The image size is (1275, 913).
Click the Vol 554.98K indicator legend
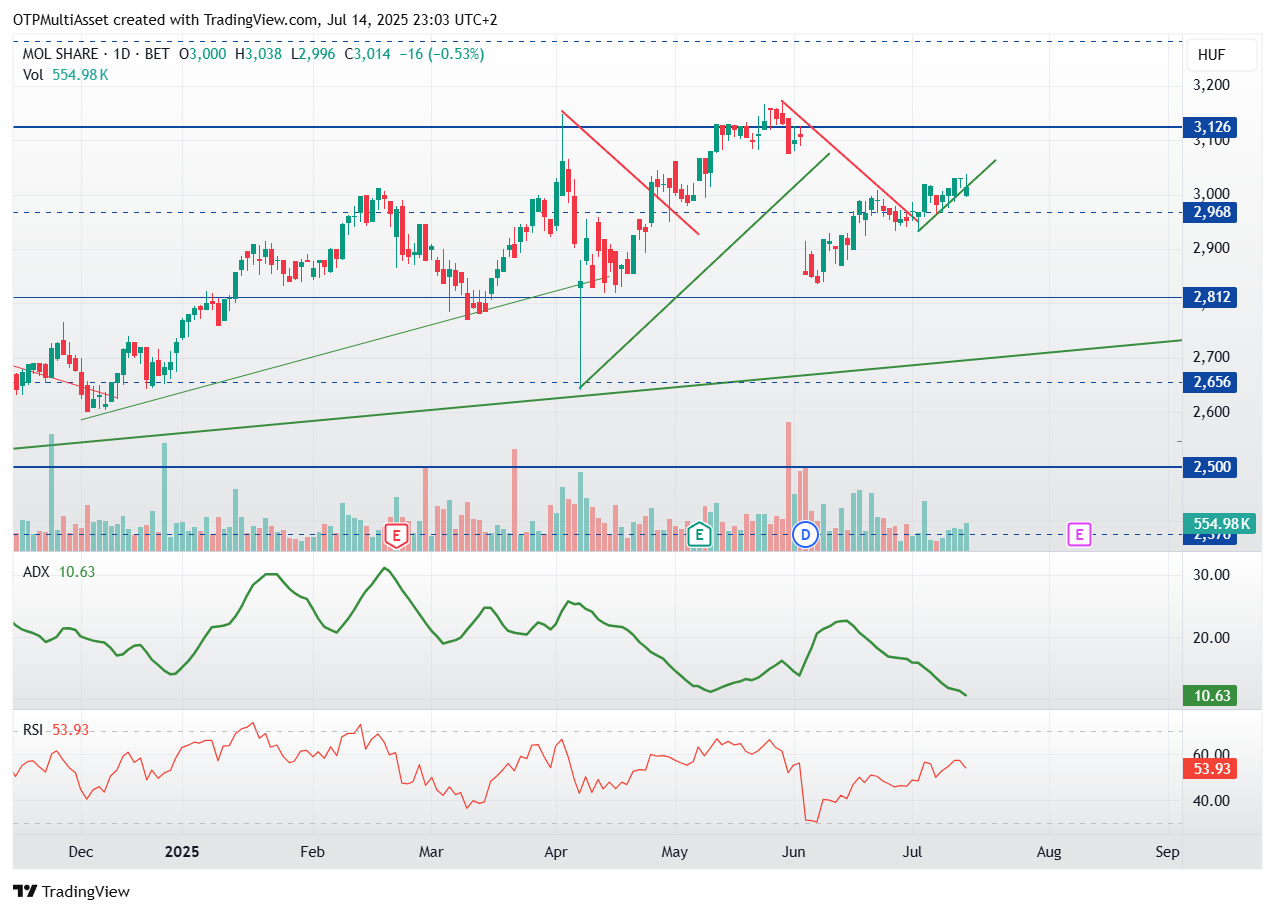(66, 74)
